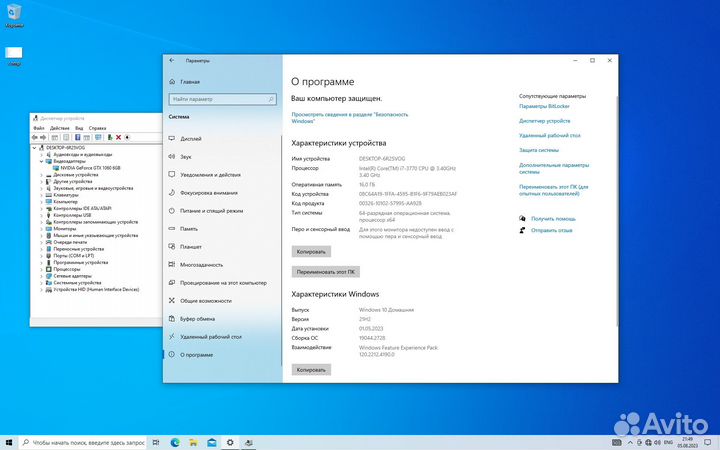Open the Параметры BitLocker link

(549, 106)
